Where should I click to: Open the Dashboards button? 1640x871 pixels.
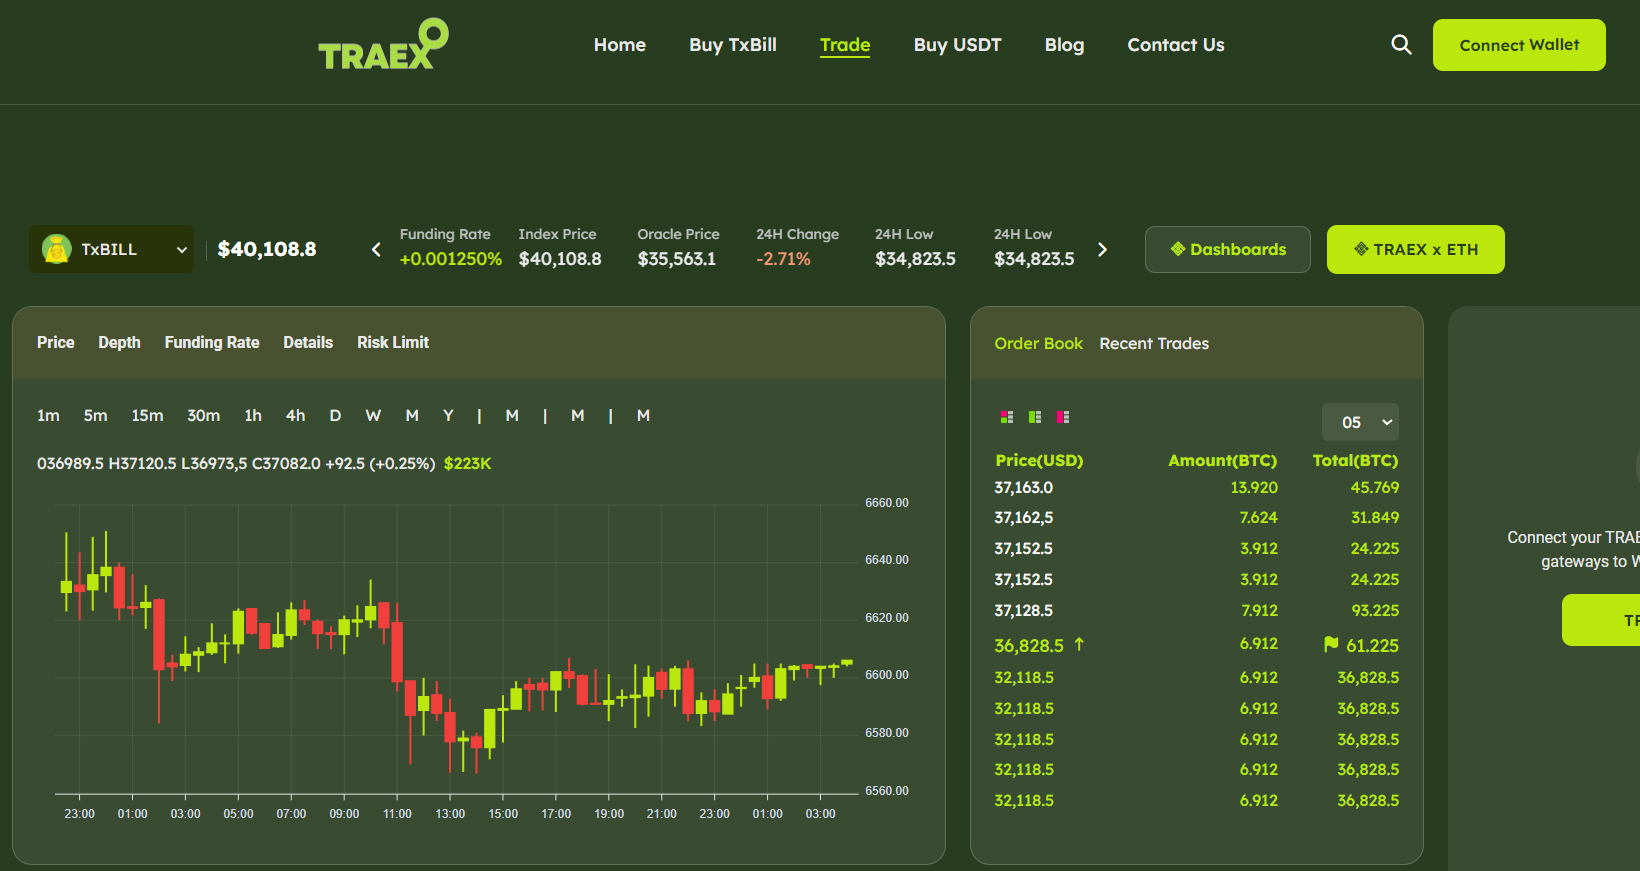(x=1227, y=249)
